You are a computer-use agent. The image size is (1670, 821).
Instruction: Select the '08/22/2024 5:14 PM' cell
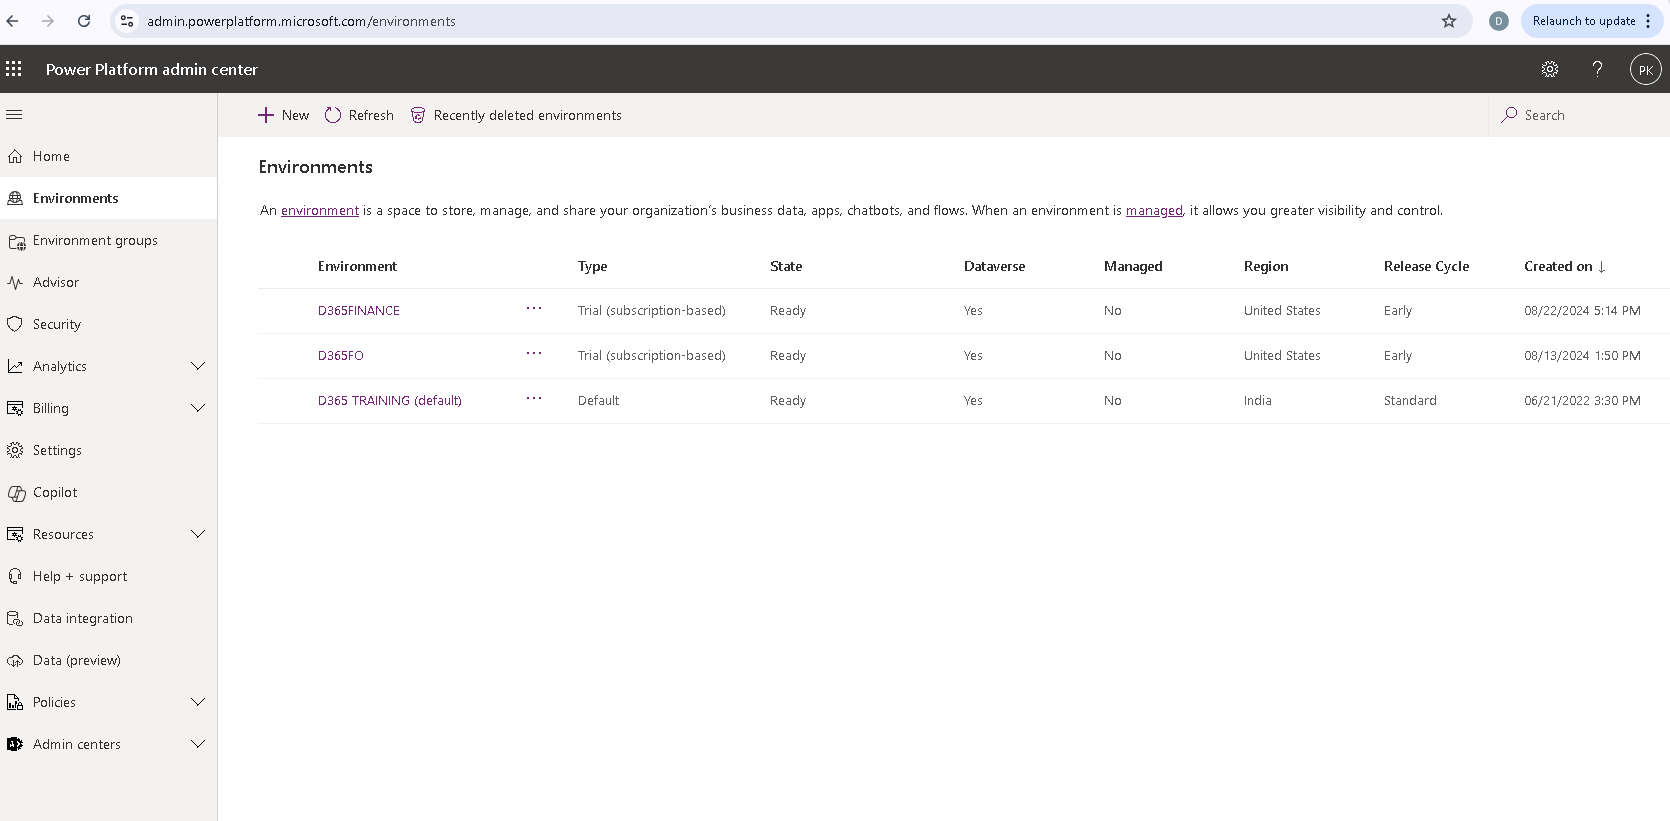click(1582, 311)
